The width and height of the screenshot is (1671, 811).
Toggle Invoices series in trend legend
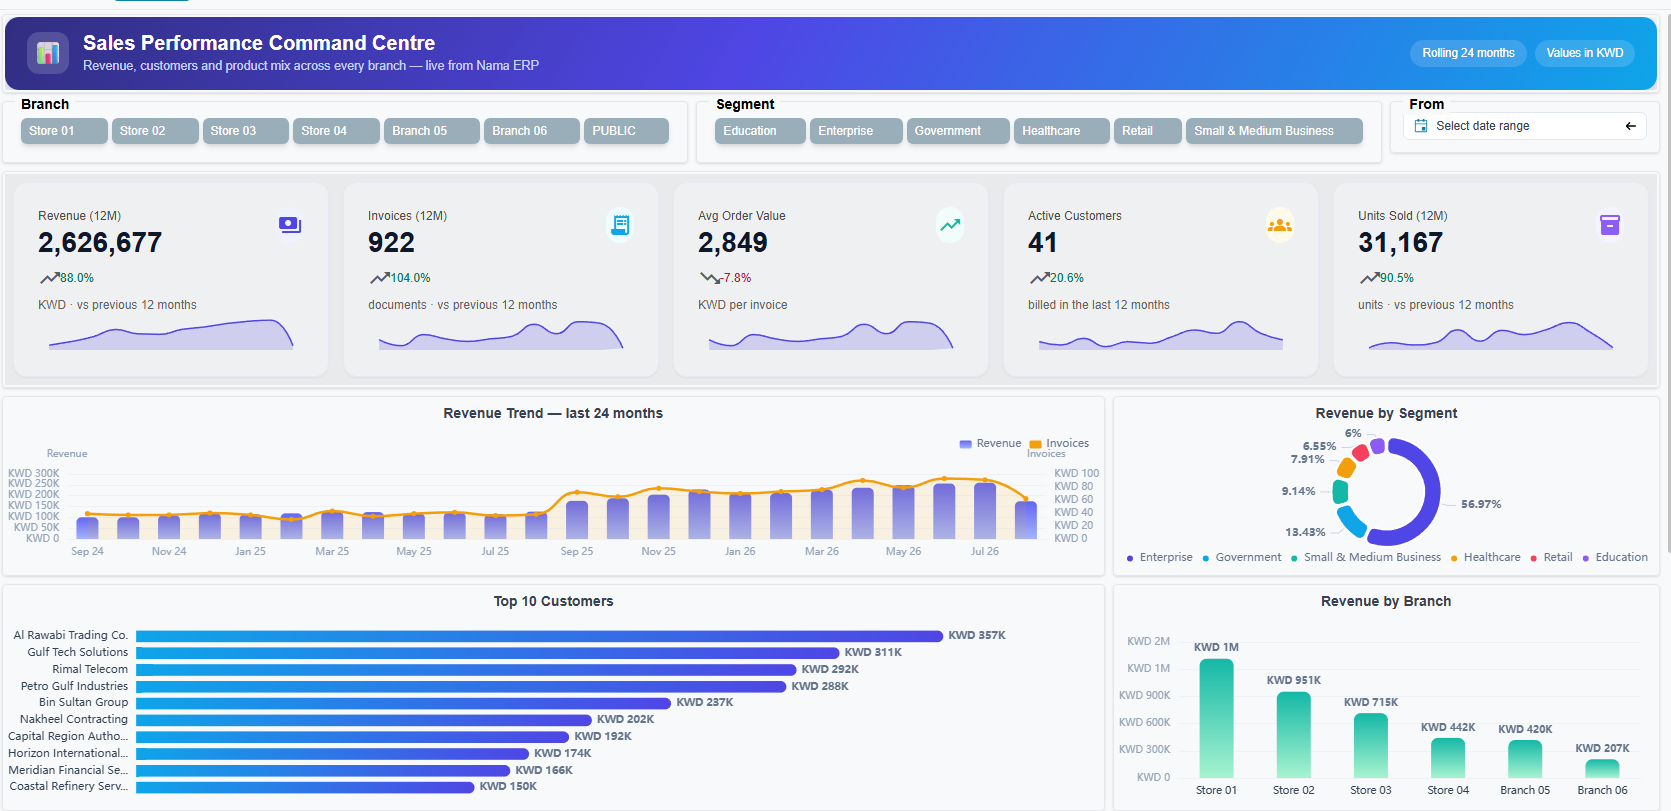tap(1059, 443)
